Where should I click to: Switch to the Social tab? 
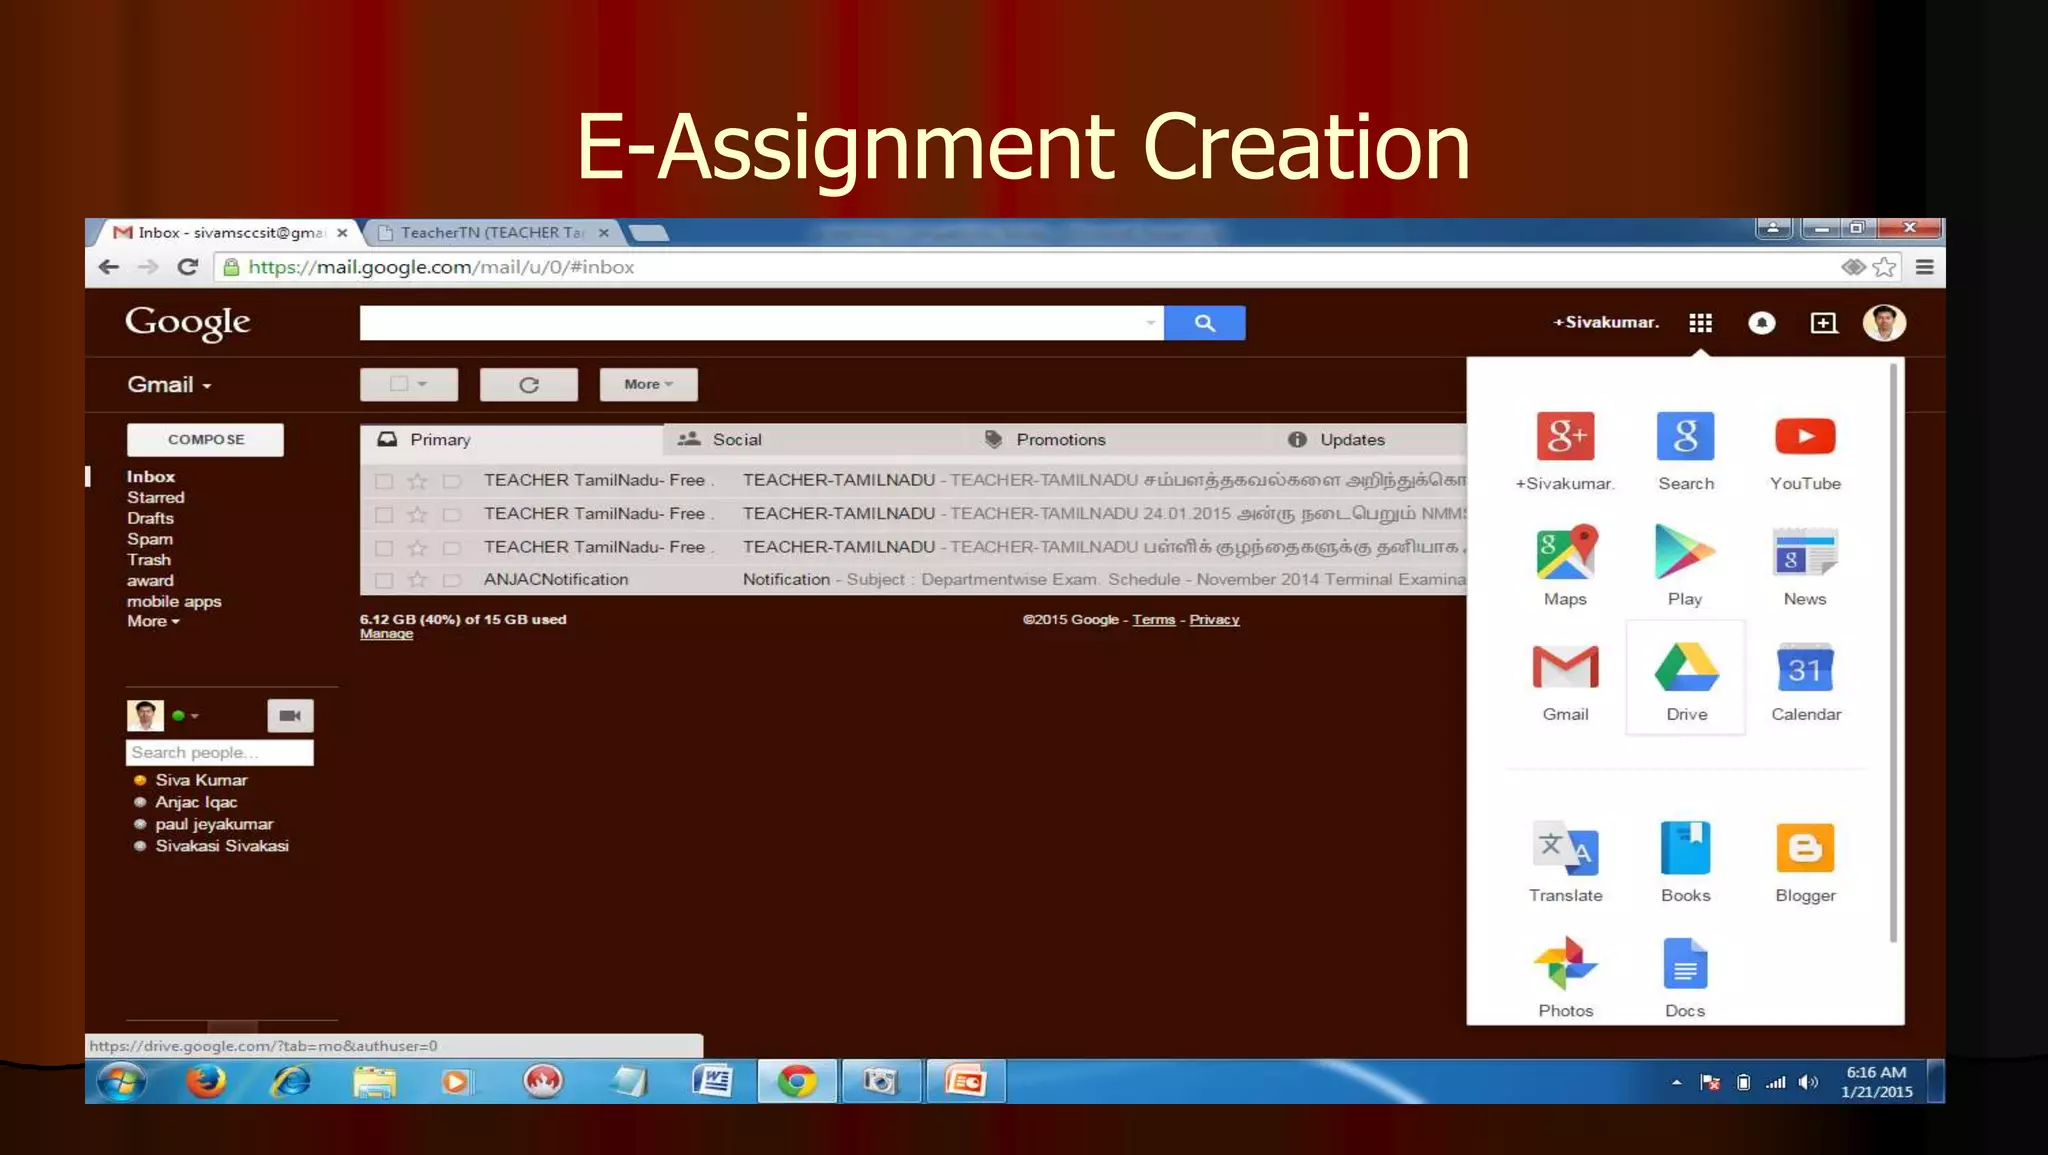pos(814,440)
